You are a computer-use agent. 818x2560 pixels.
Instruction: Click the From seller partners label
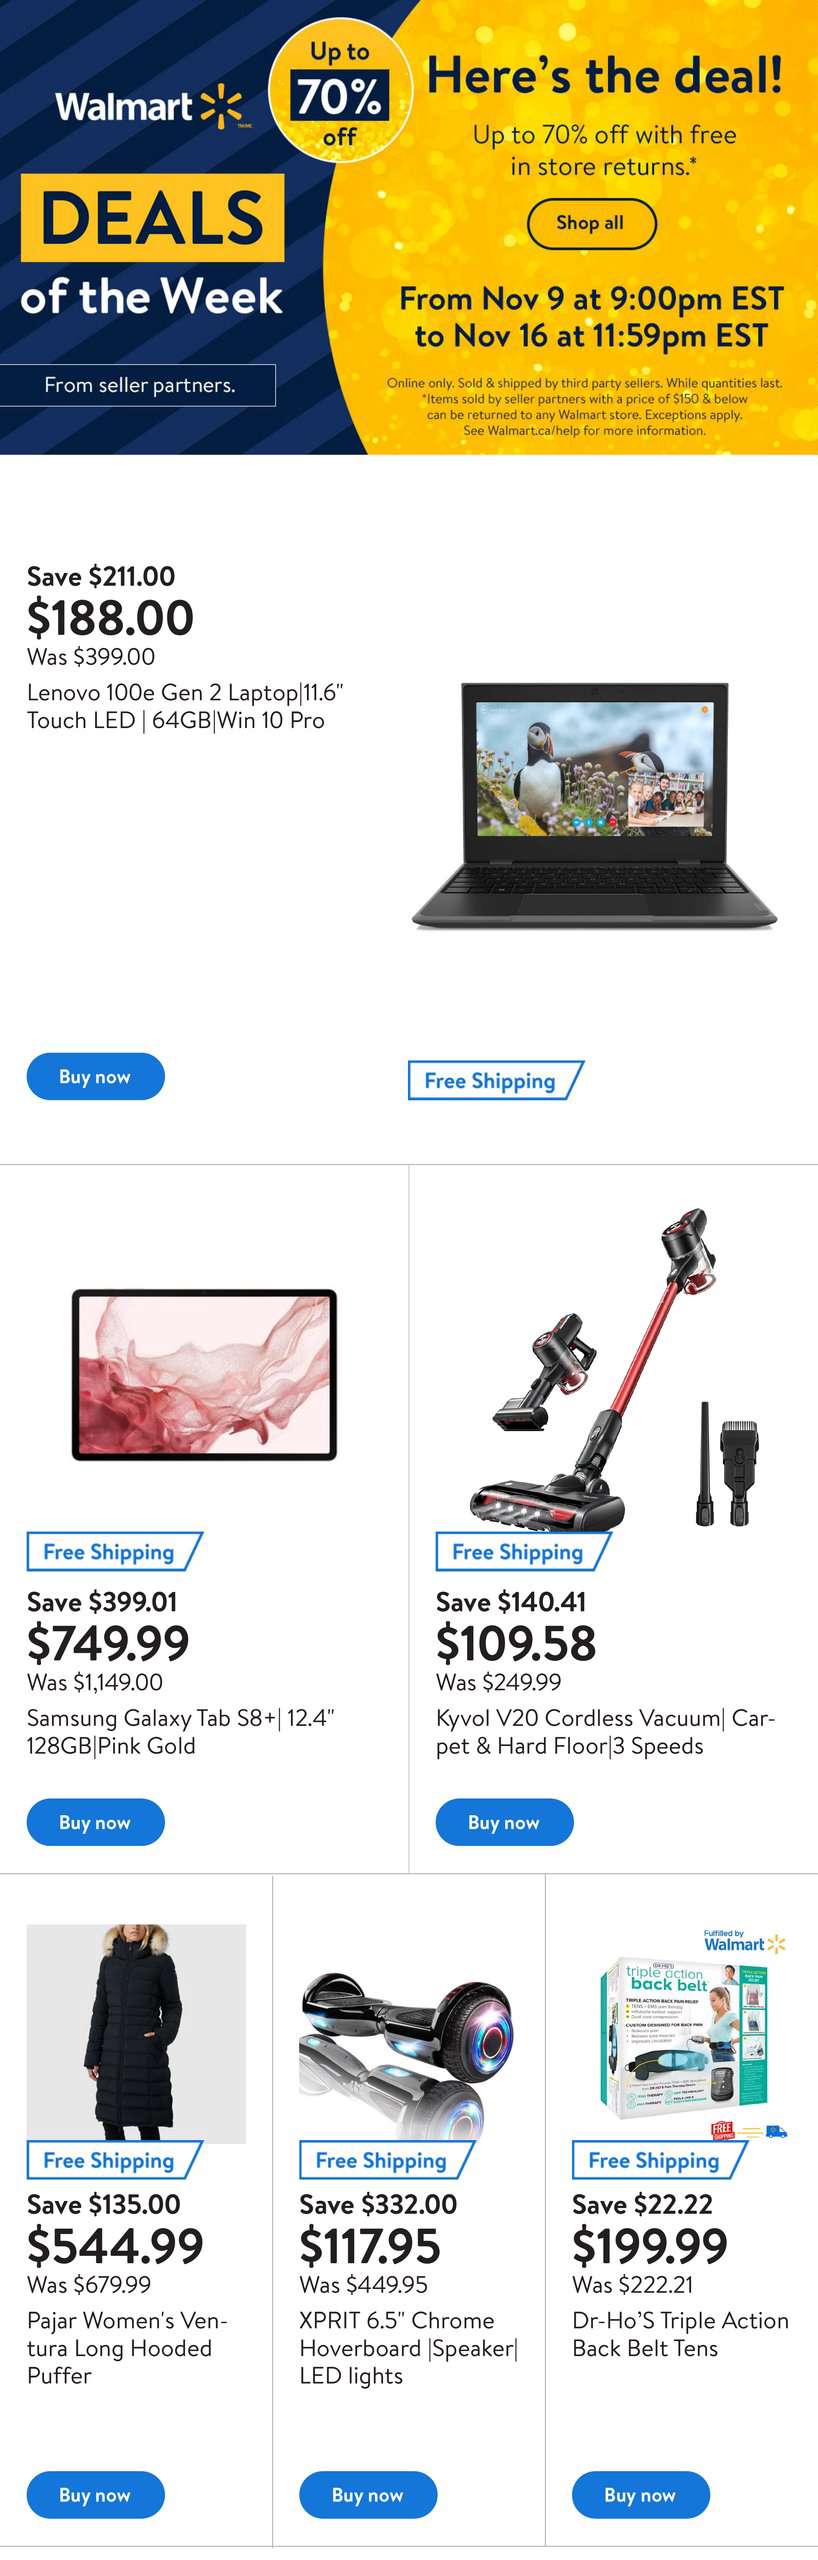point(139,385)
